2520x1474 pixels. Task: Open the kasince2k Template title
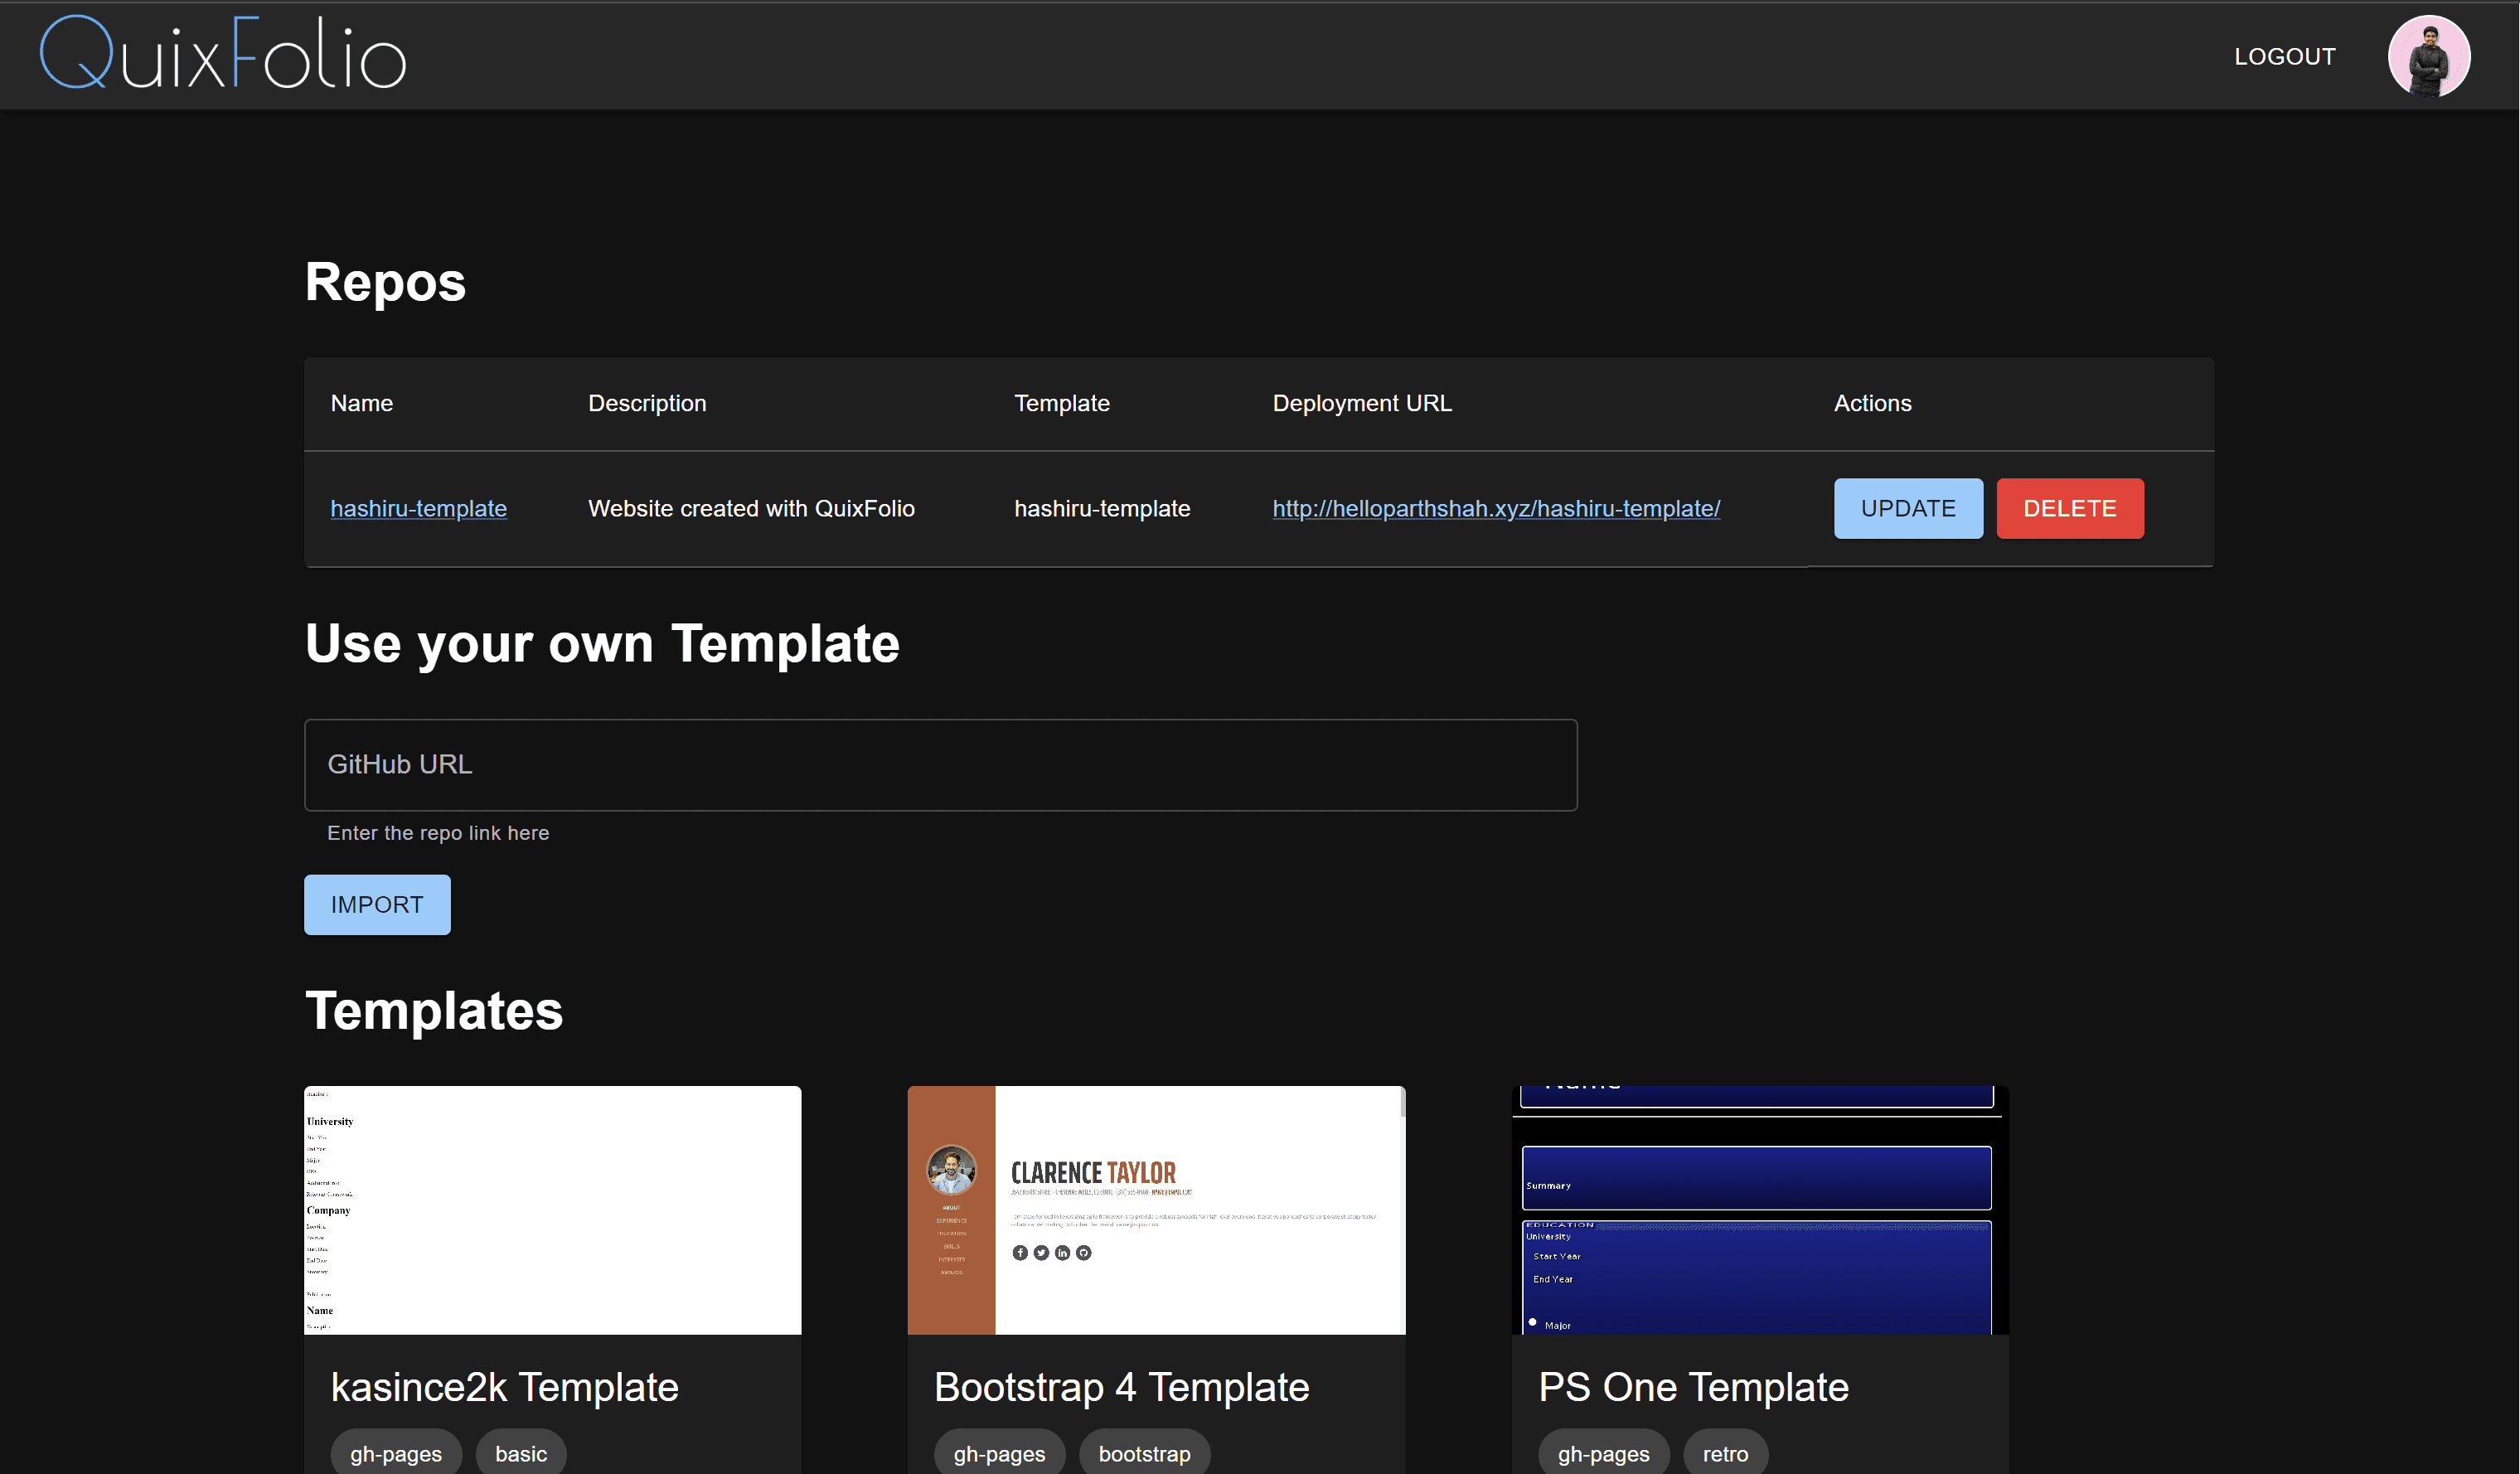(504, 1387)
